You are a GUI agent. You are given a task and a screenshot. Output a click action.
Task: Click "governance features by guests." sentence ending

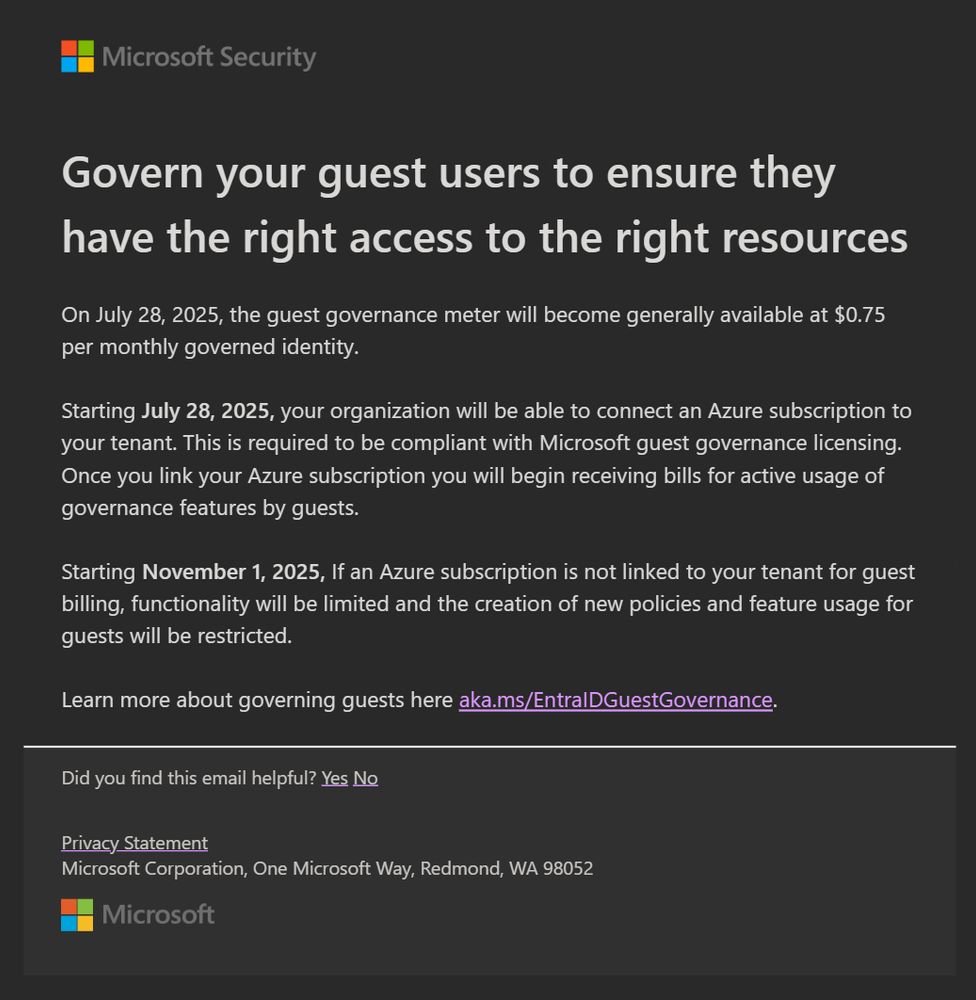coord(210,508)
